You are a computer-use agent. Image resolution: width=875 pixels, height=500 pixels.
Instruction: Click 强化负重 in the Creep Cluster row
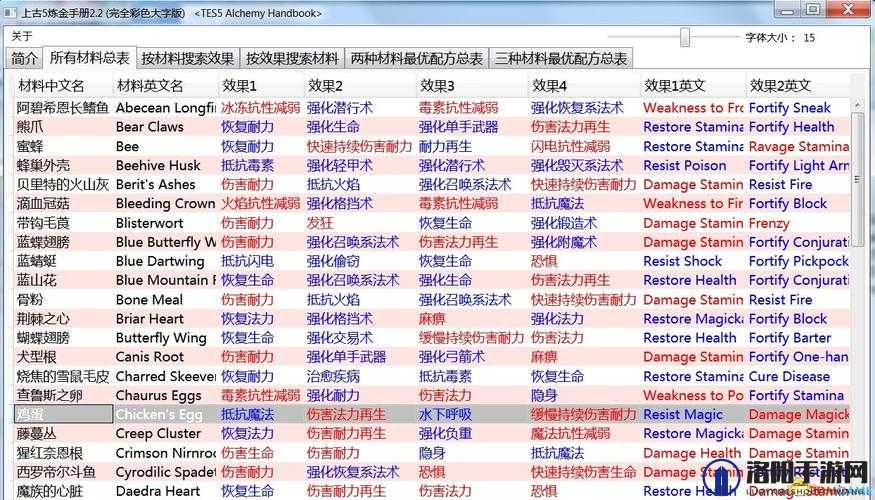click(445, 433)
